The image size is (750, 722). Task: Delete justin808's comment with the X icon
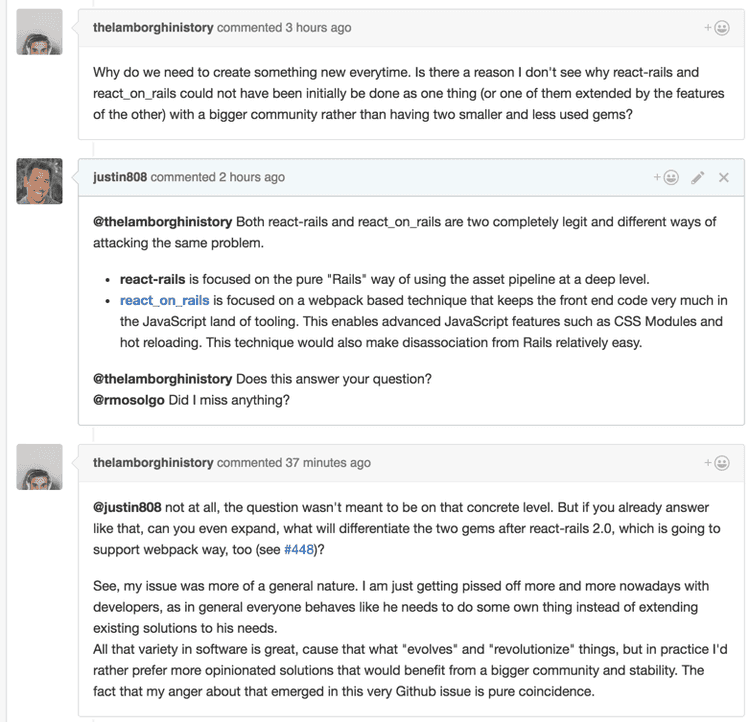click(x=724, y=177)
